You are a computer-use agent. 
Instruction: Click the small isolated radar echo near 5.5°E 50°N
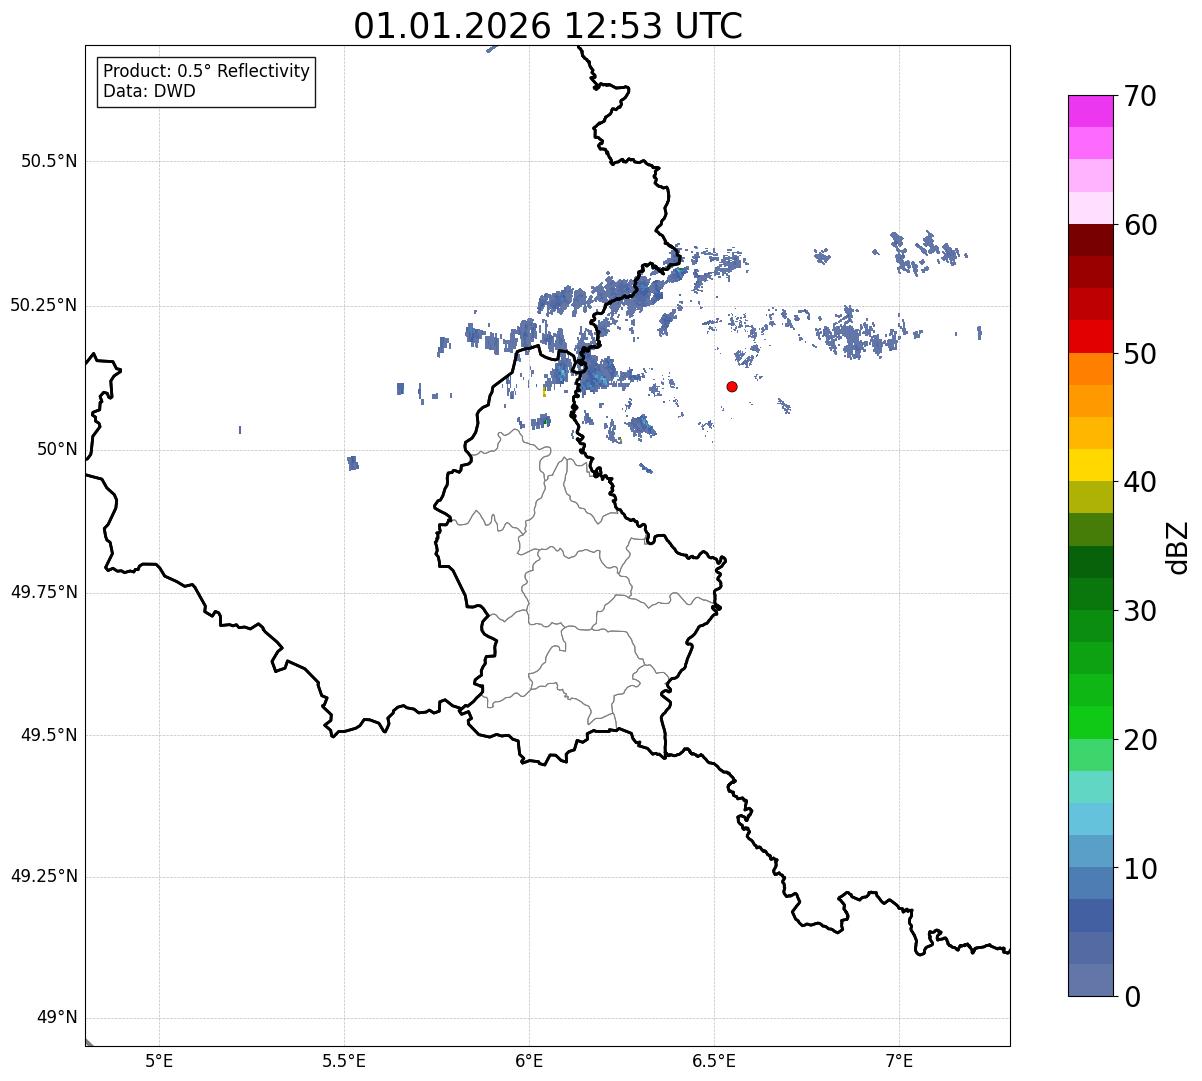(x=352, y=463)
